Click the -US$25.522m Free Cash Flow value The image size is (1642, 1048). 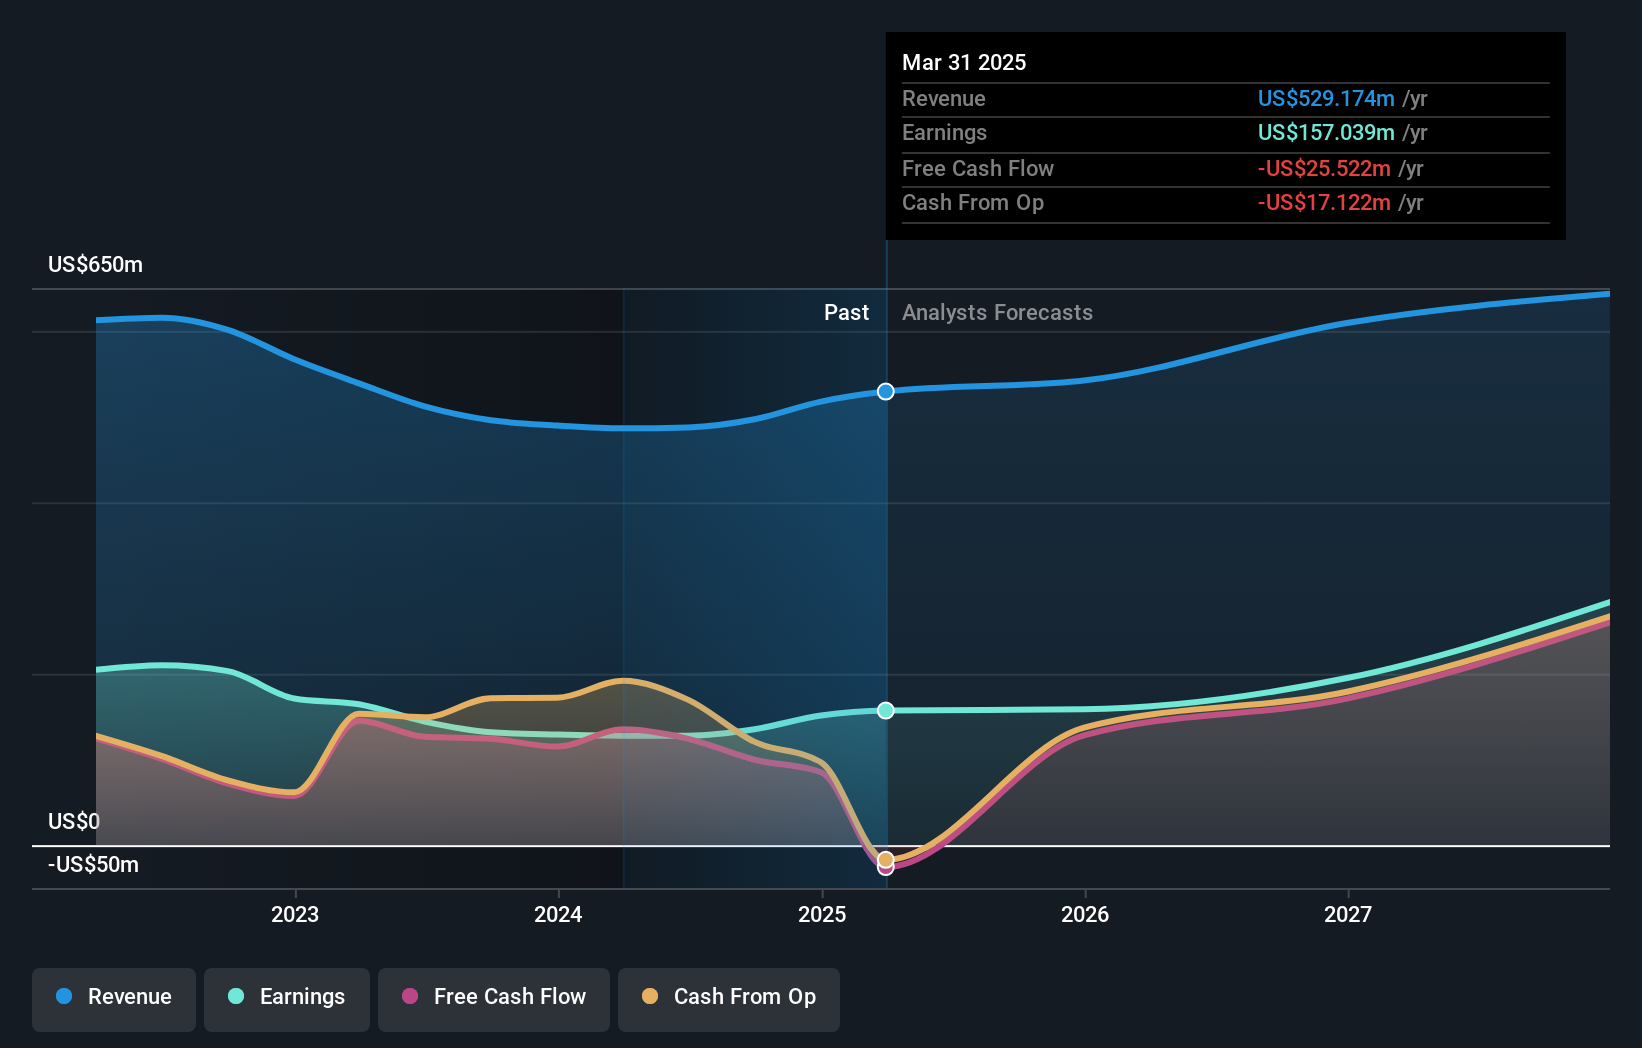point(1322,168)
